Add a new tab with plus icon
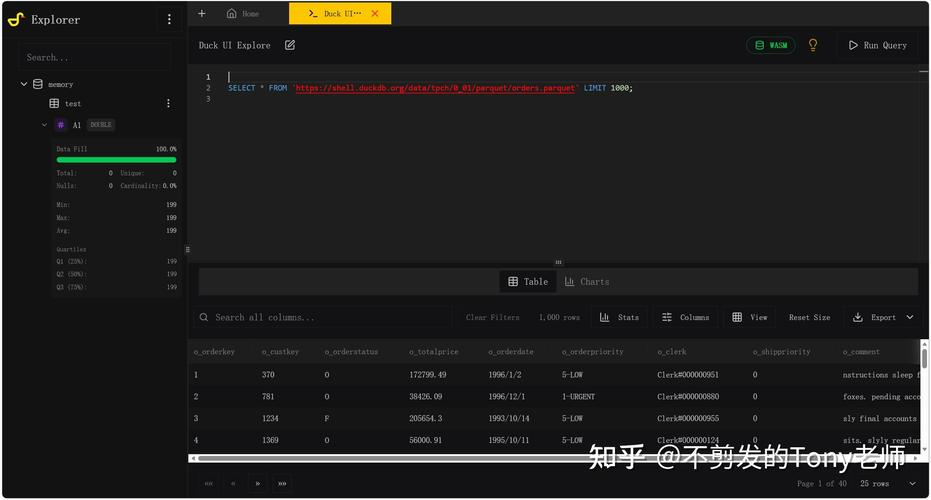 click(202, 13)
